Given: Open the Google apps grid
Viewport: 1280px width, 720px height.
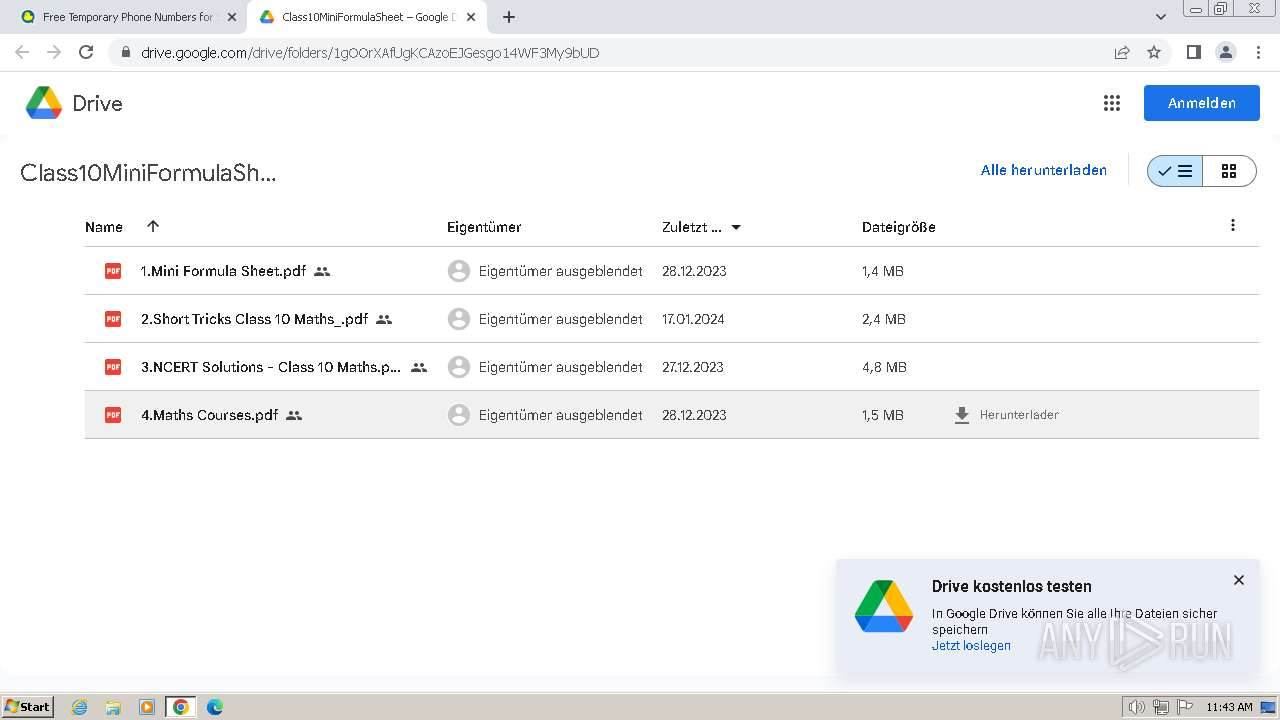Looking at the screenshot, I should click(x=1111, y=103).
